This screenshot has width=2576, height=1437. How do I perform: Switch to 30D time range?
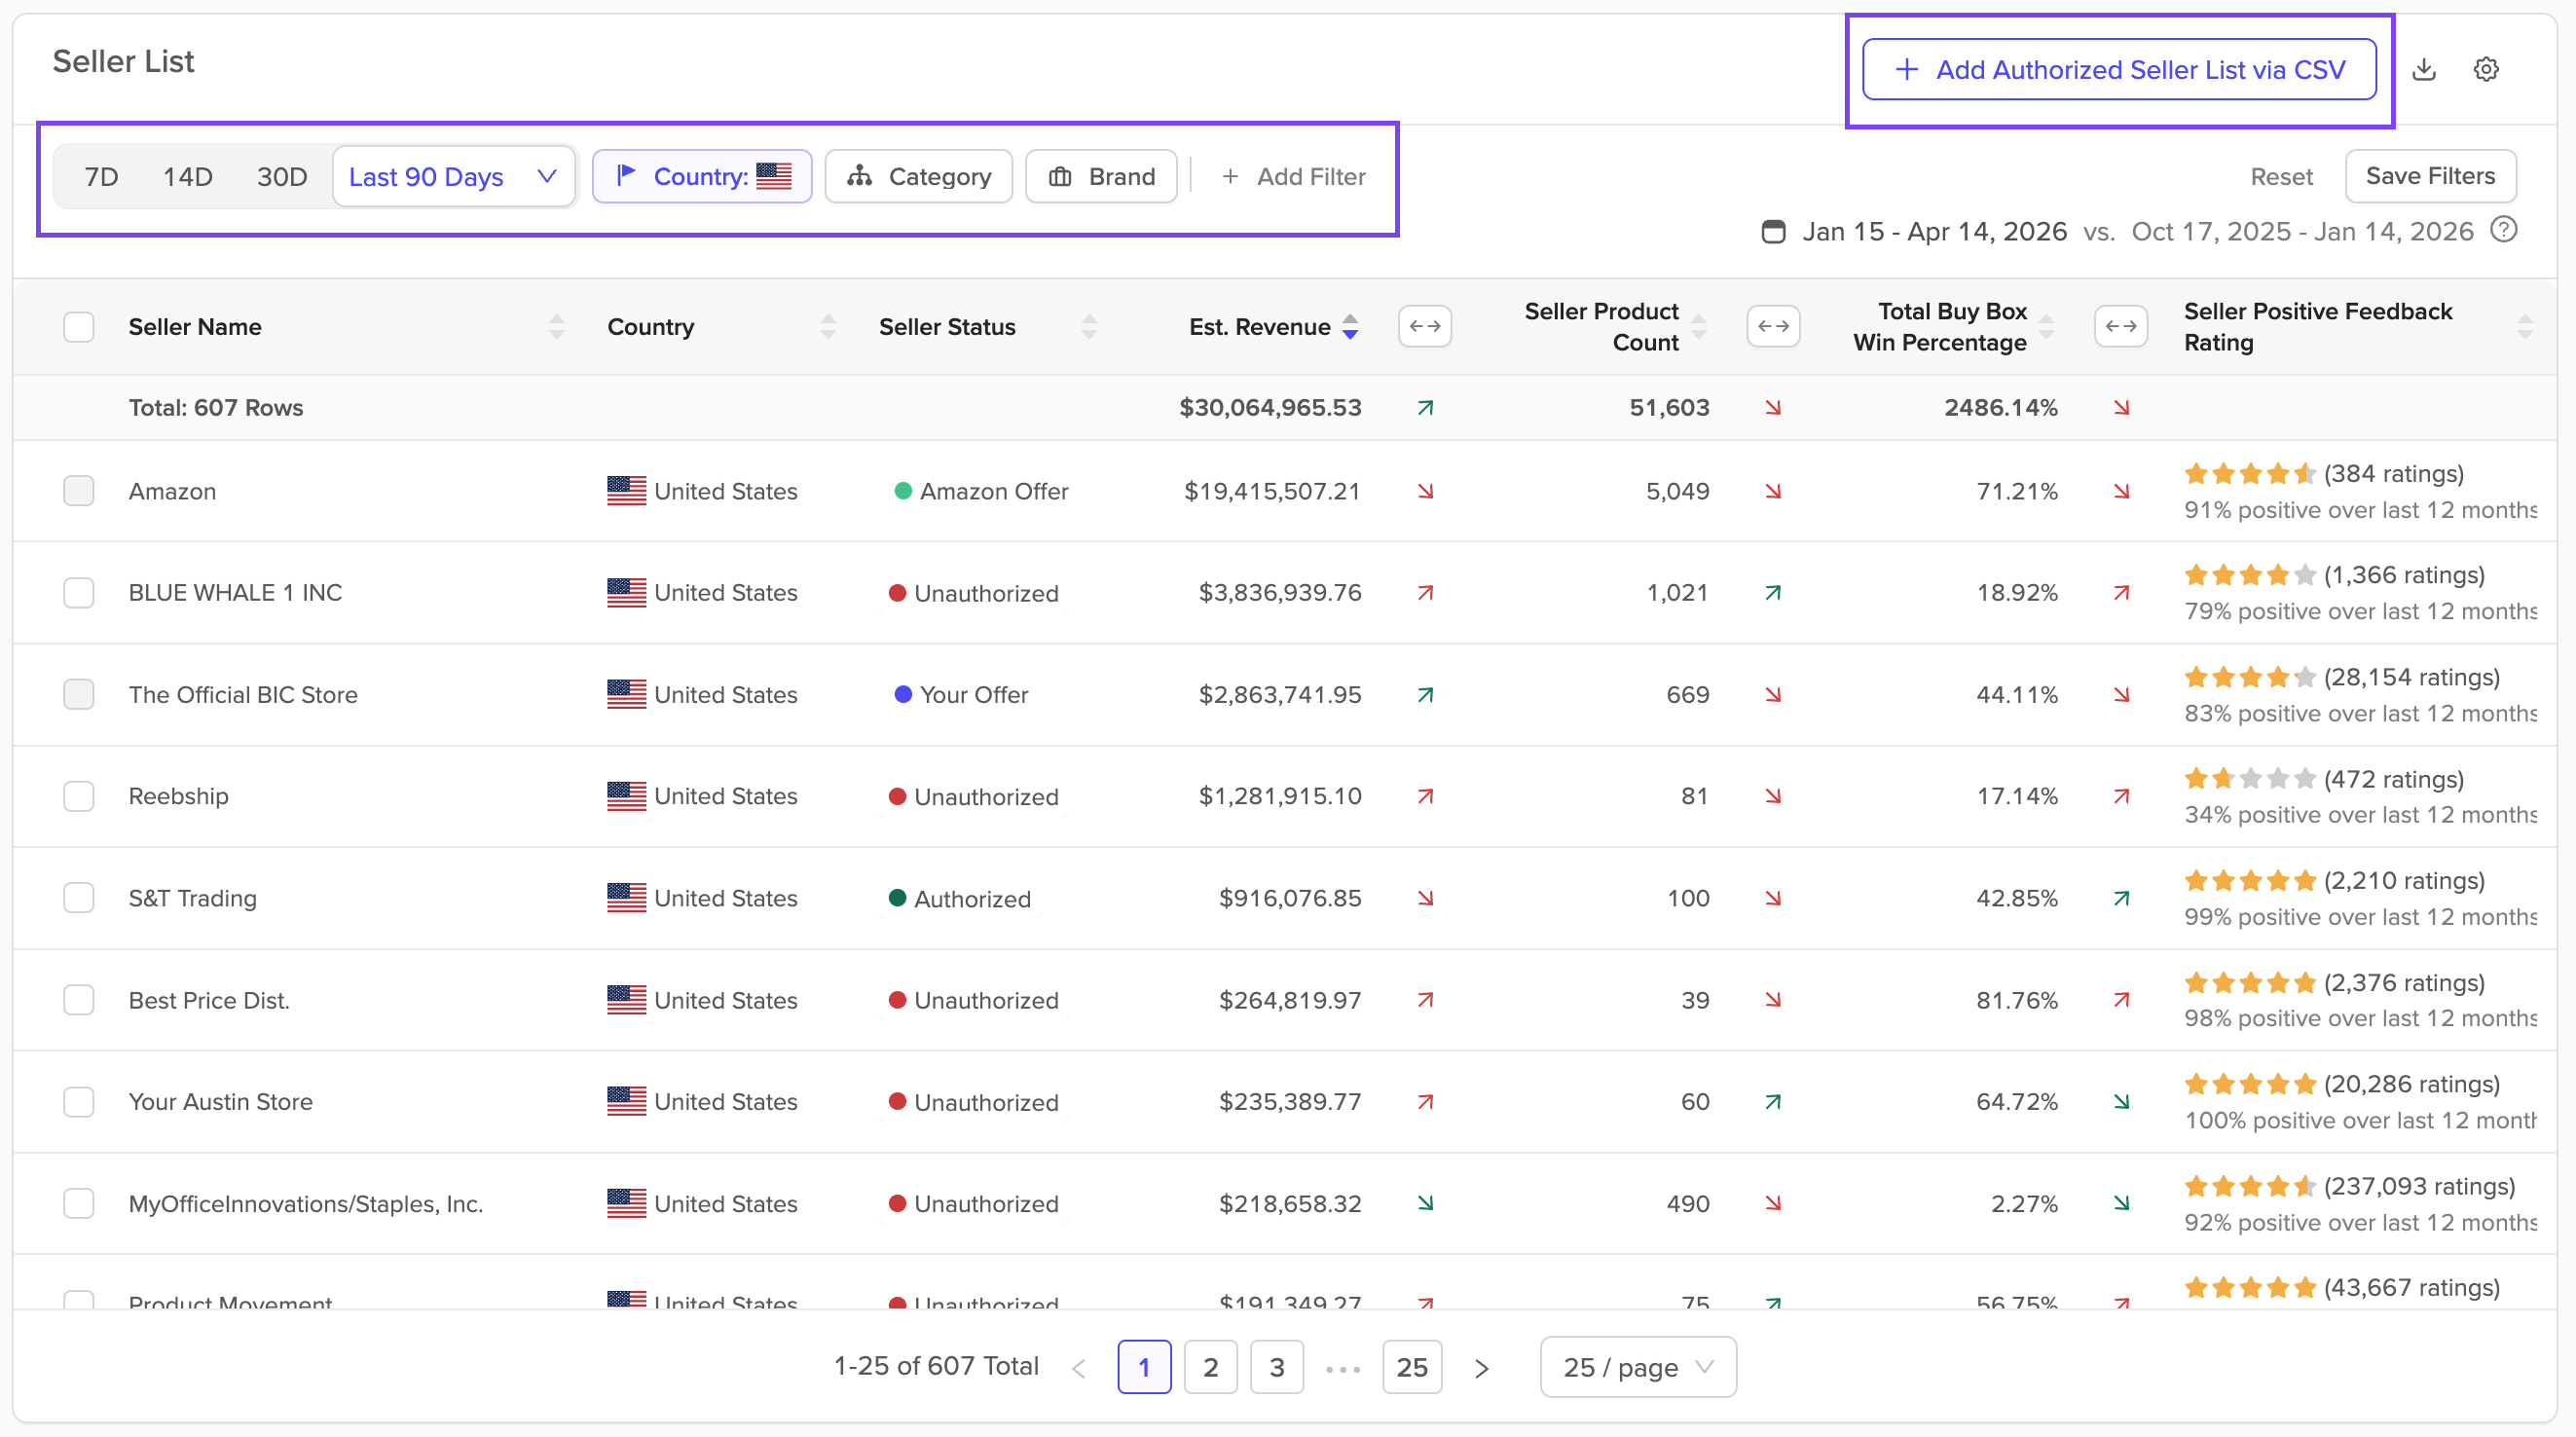tap(281, 176)
